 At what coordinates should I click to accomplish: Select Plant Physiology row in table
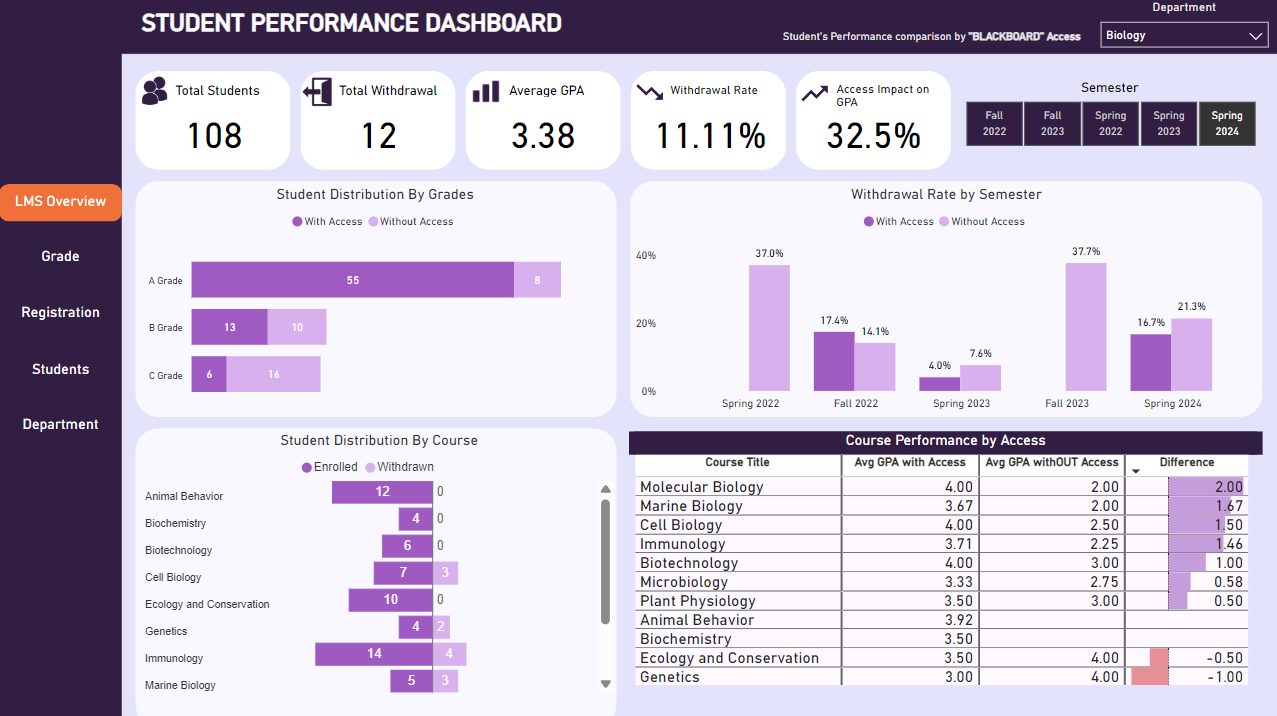[x=941, y=601]
